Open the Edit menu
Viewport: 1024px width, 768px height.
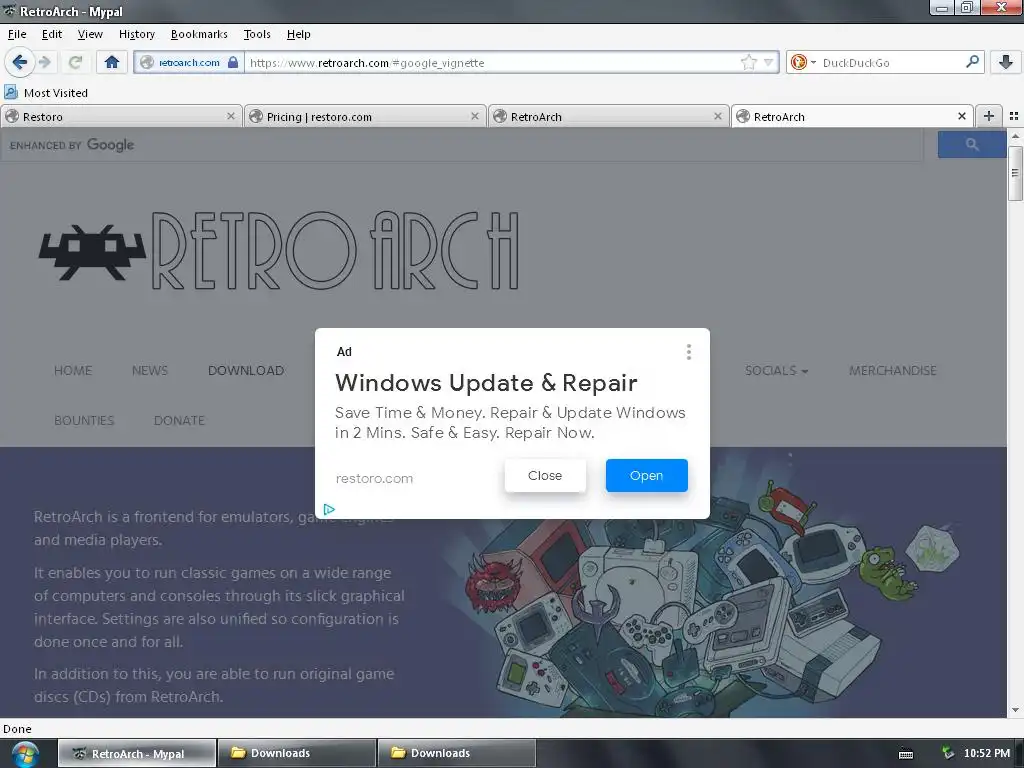(52, 34)
